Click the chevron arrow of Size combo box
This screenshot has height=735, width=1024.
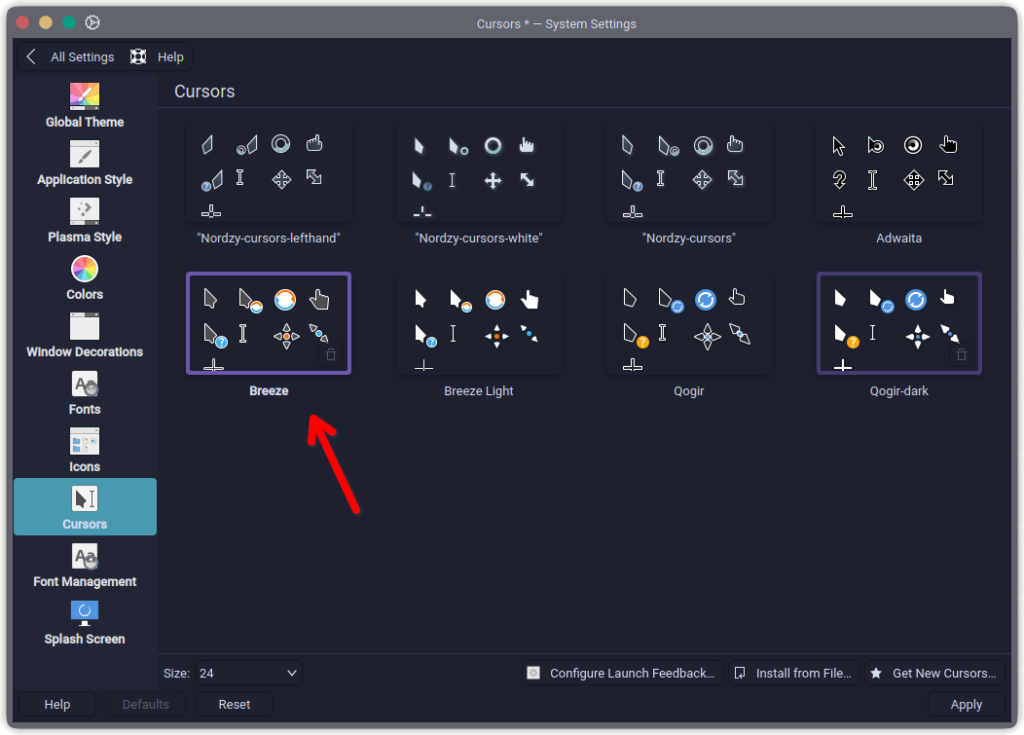[291, 673]
